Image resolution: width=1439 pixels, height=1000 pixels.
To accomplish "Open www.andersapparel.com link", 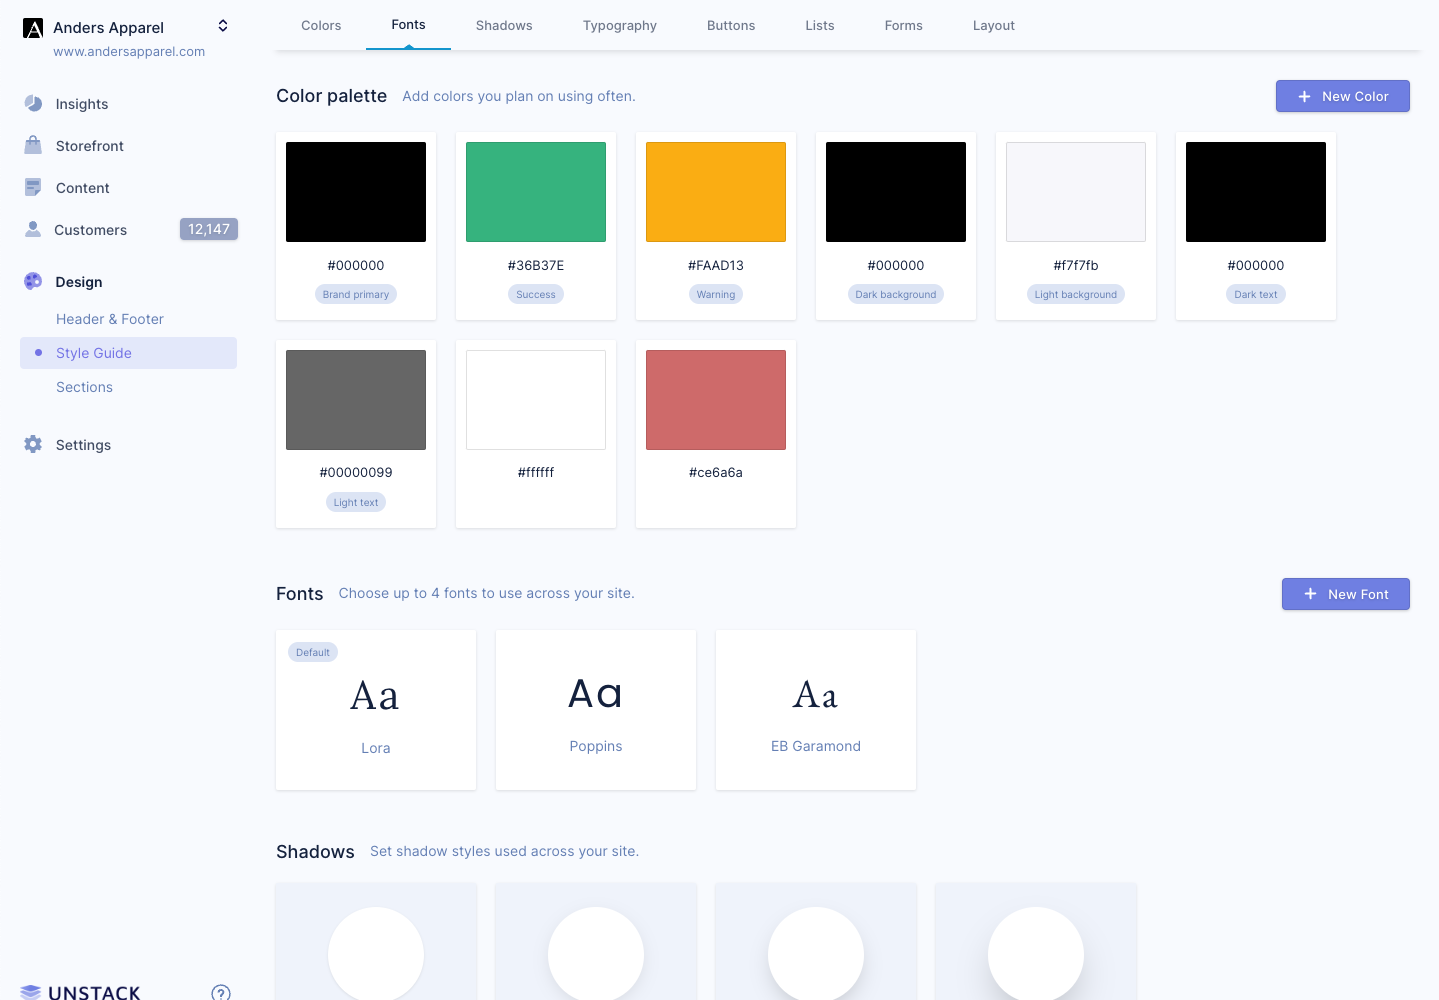I will (129, 51).
